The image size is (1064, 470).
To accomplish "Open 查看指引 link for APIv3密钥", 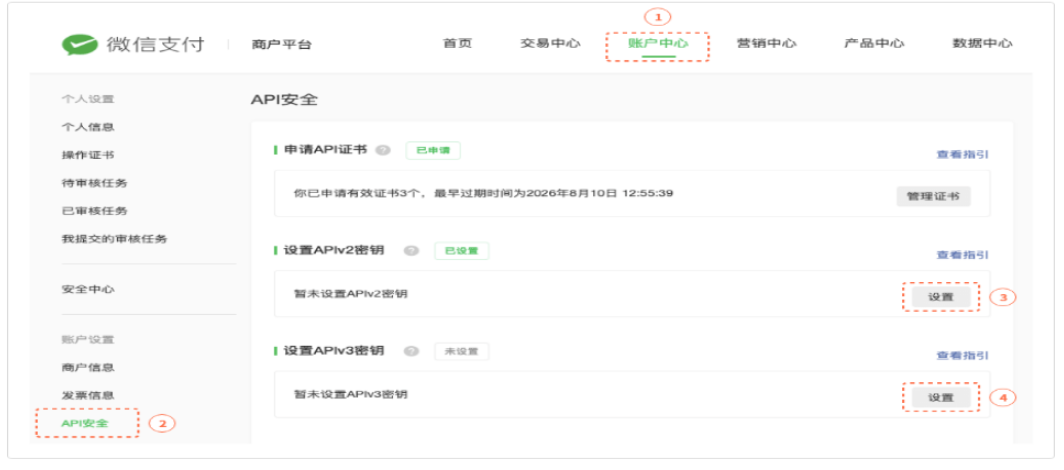I will click(962, 355).
